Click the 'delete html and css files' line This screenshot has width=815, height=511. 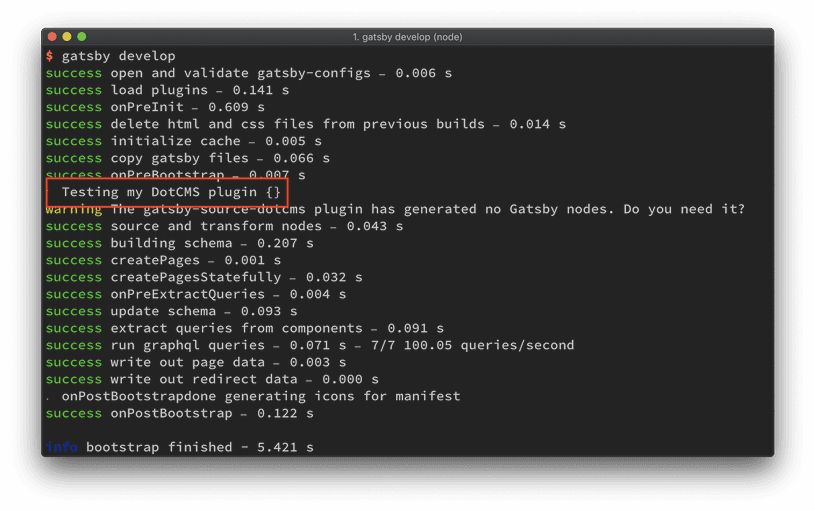306,124
